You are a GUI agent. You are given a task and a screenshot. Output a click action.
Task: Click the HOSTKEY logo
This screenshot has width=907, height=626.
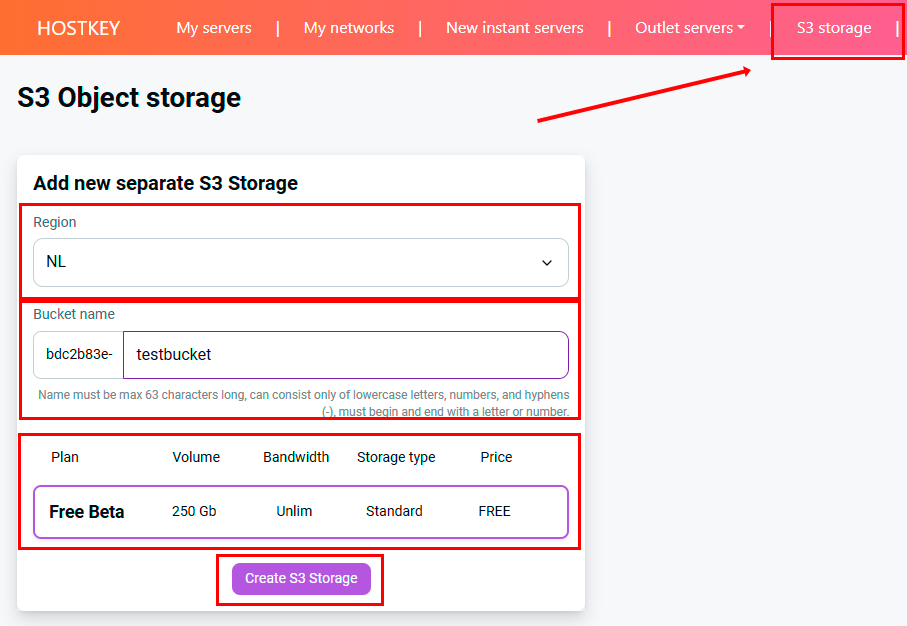(78, 28)
